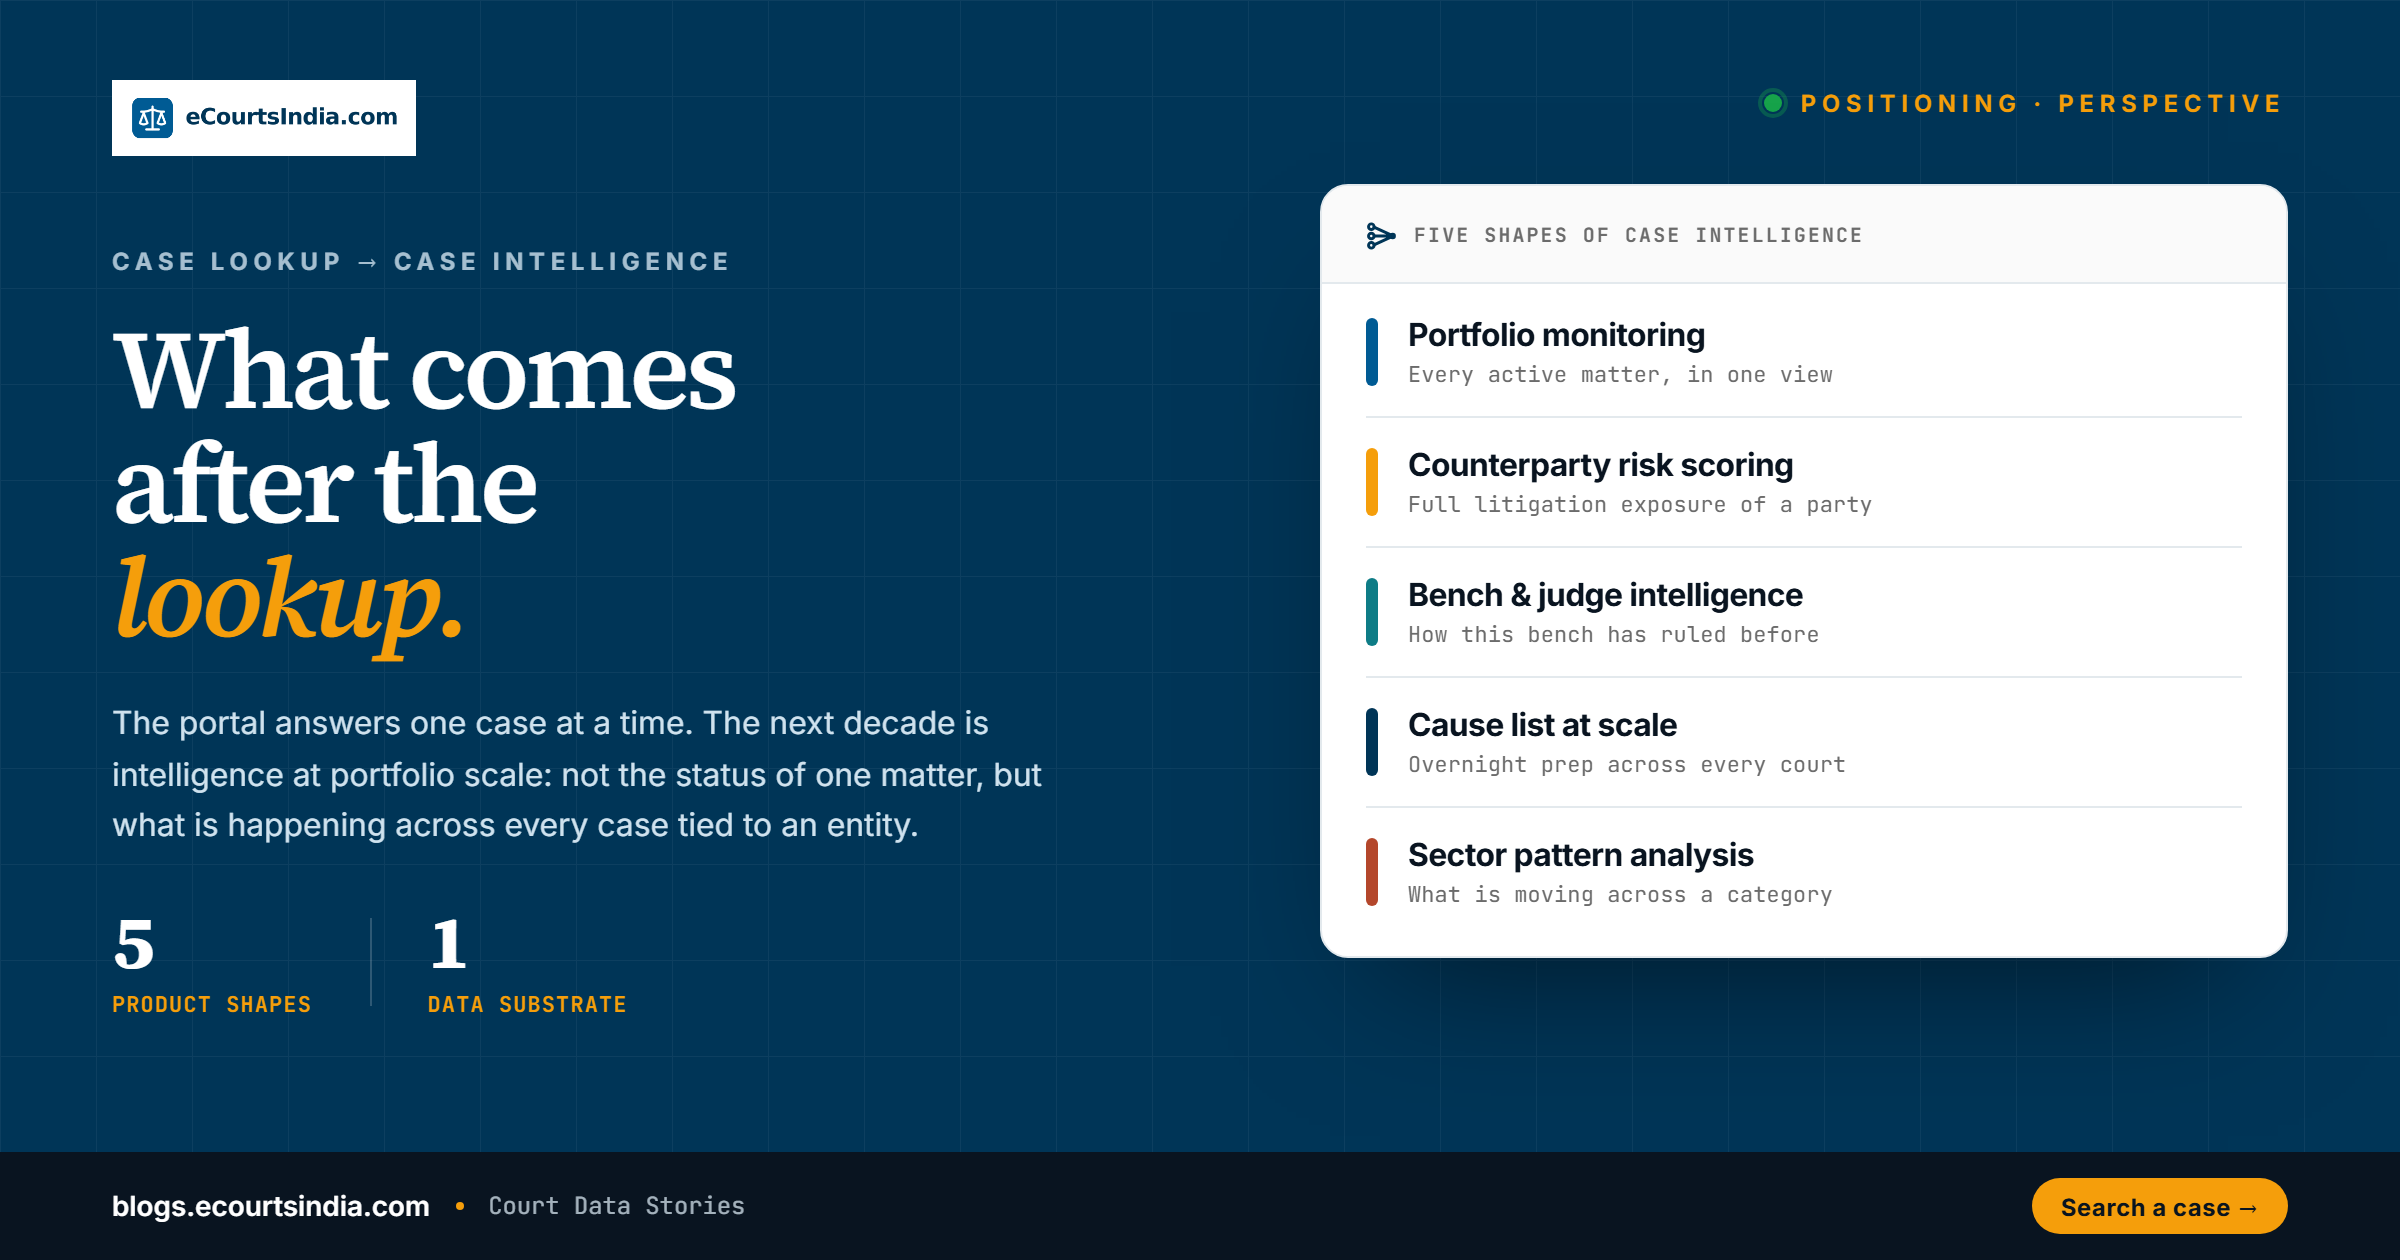The width and height of the screenshot is (2400, 1260).
Task: Click the '1' data substrate number
Action: pyautogui.click(x=448, y=945)
